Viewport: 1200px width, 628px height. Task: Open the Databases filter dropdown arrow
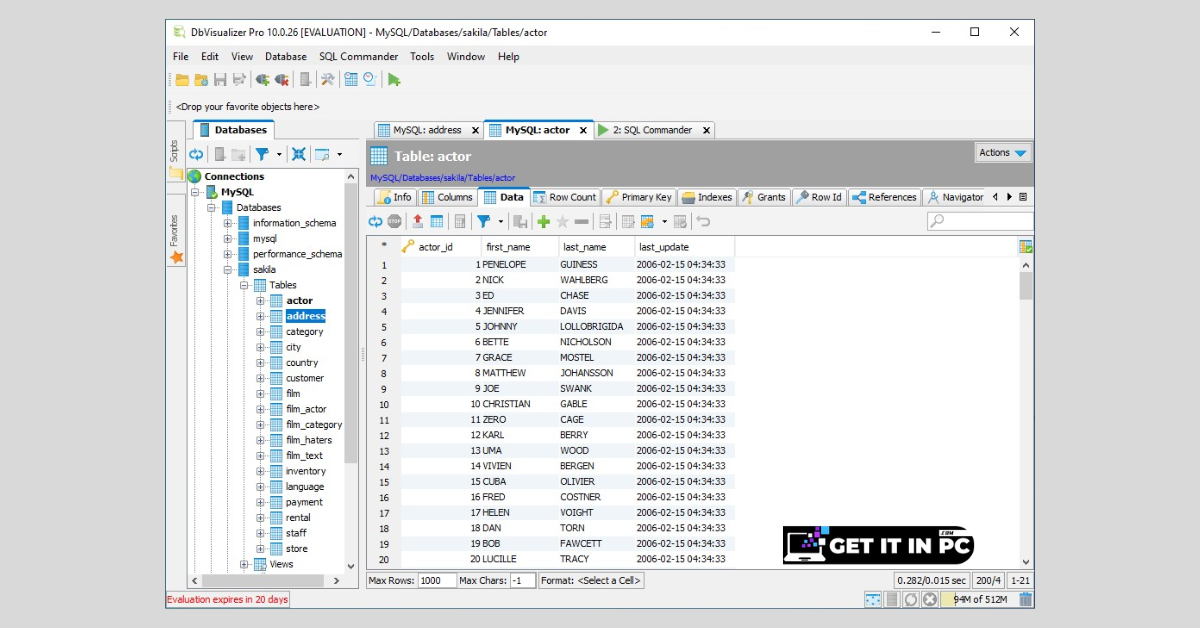click(x=279, y=155)
